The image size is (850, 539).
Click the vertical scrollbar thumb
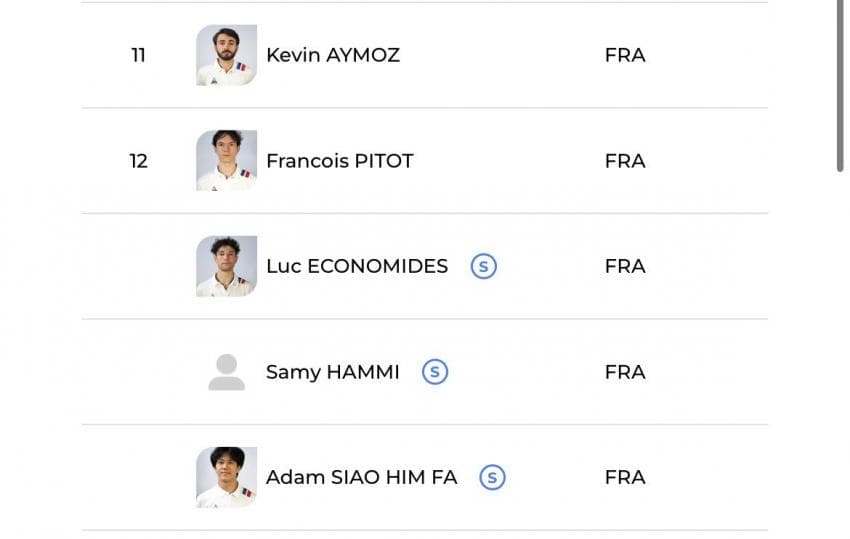click(840, 85)
